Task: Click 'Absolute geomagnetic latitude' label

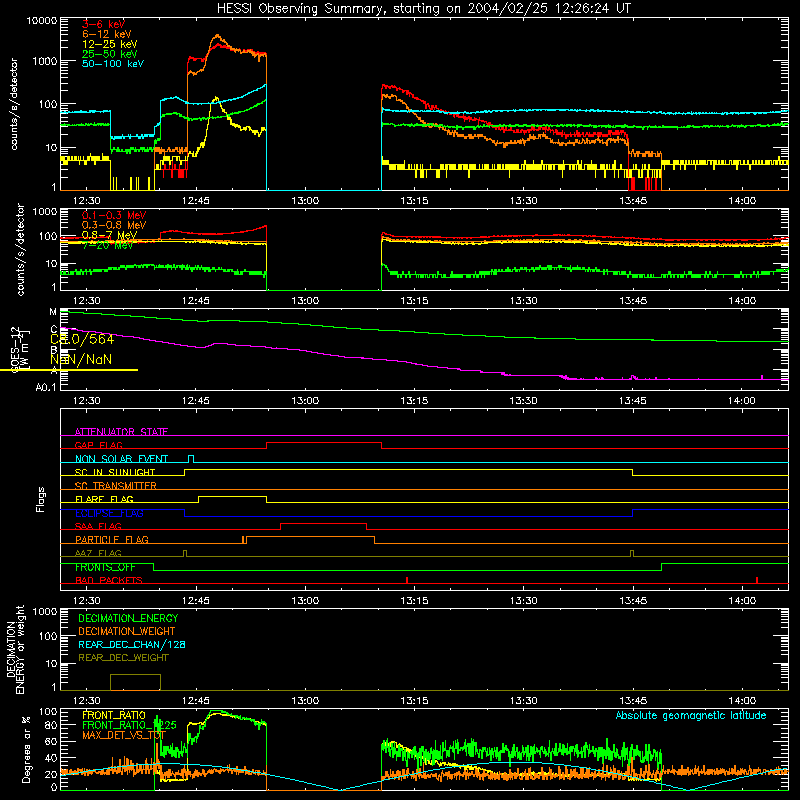Action: coord(691,715)
